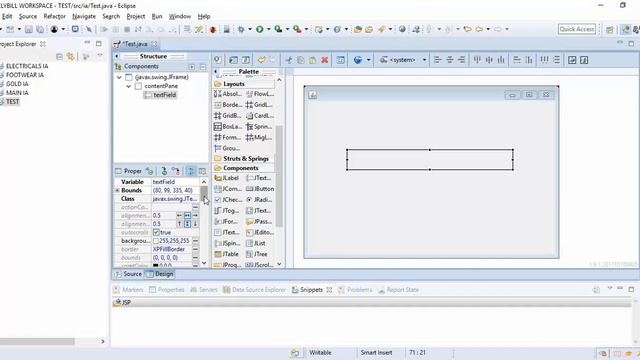This screenshot has width=640, height=360.
Task: Open the Data Source Explorer tab
Action: [254, 290]
